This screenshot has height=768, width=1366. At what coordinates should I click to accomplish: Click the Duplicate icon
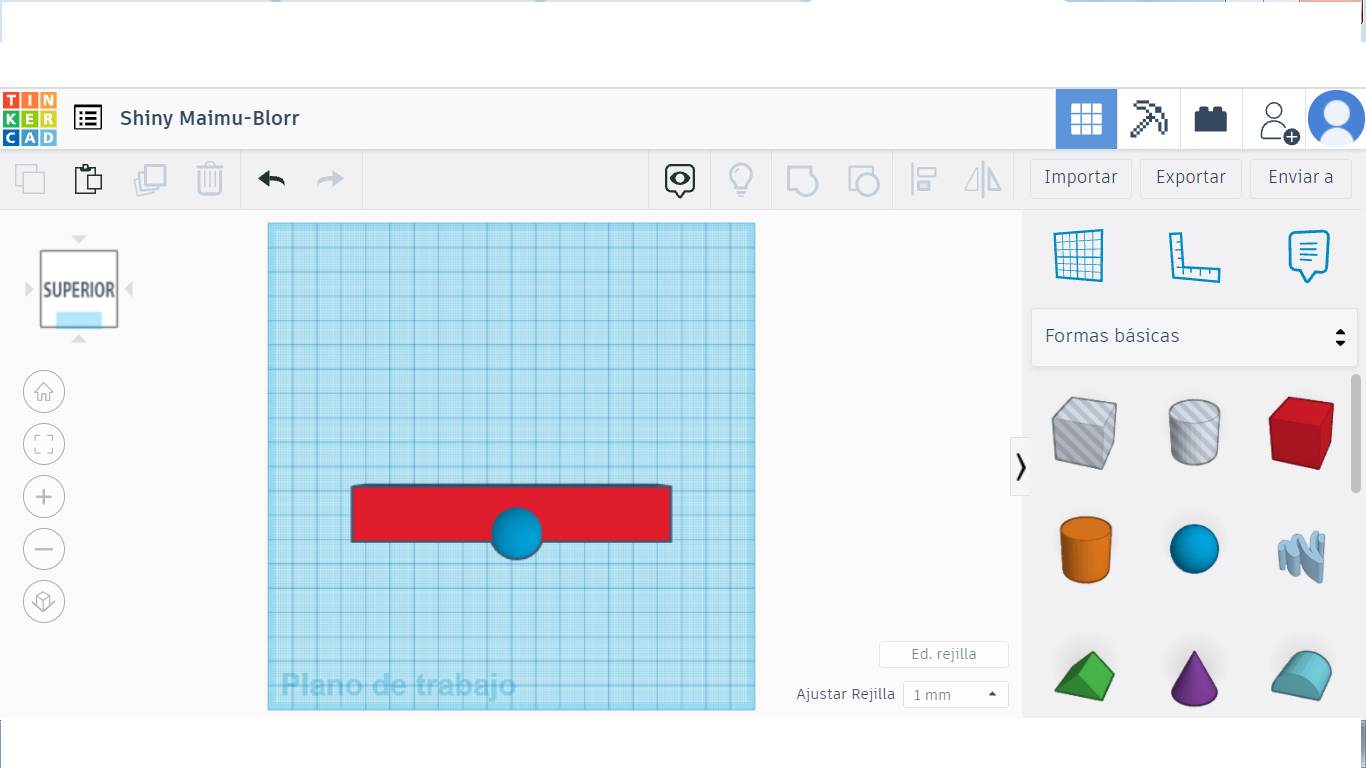tap(150, 179)
